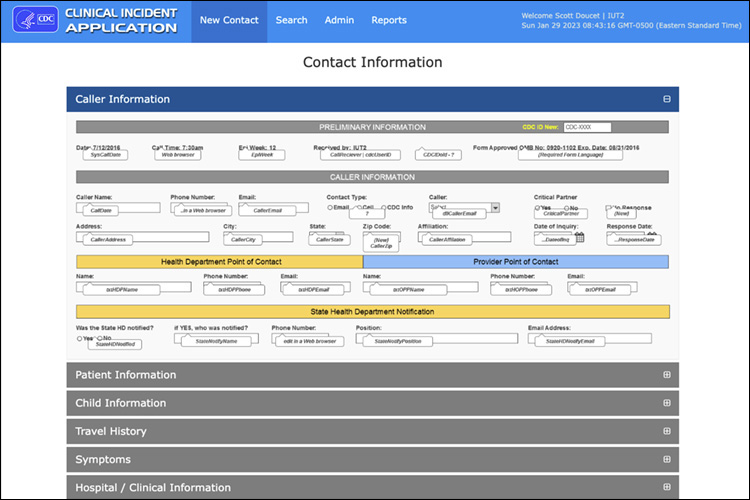Click the plus icon on Hospital / Clinical Information bar
Screen dimensions: 750x500
tap(666, 487)
